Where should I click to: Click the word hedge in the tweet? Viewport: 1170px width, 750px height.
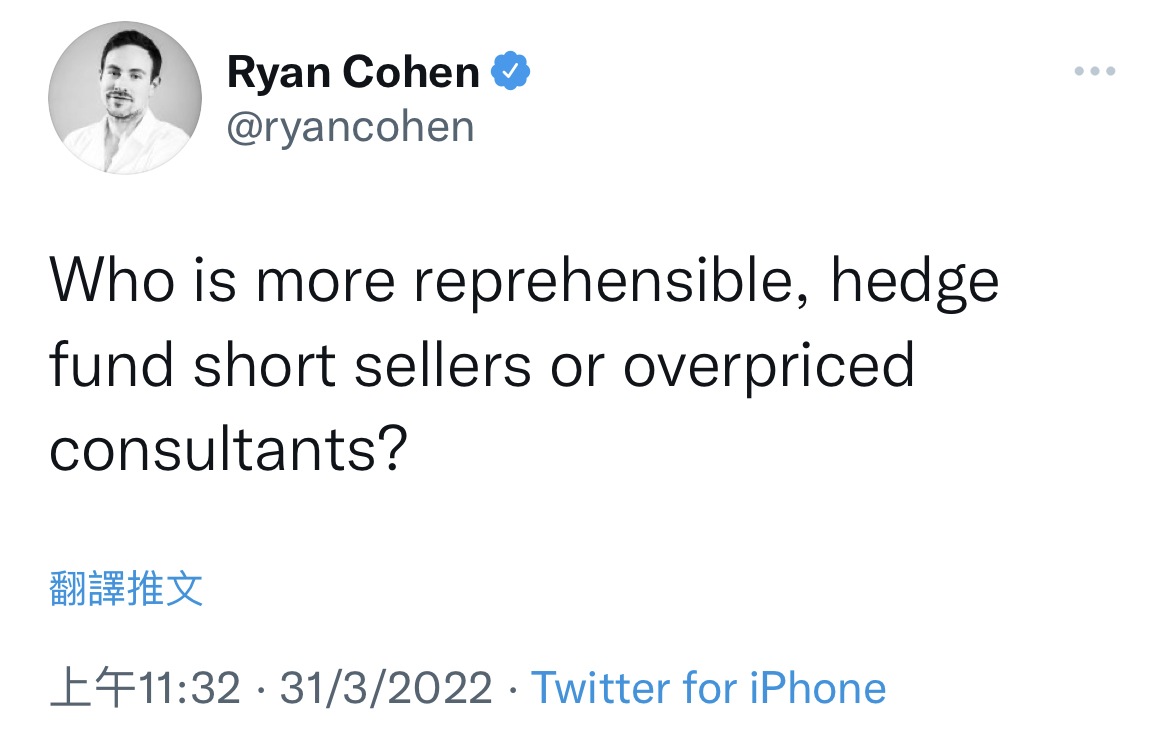tap(915, 282)
